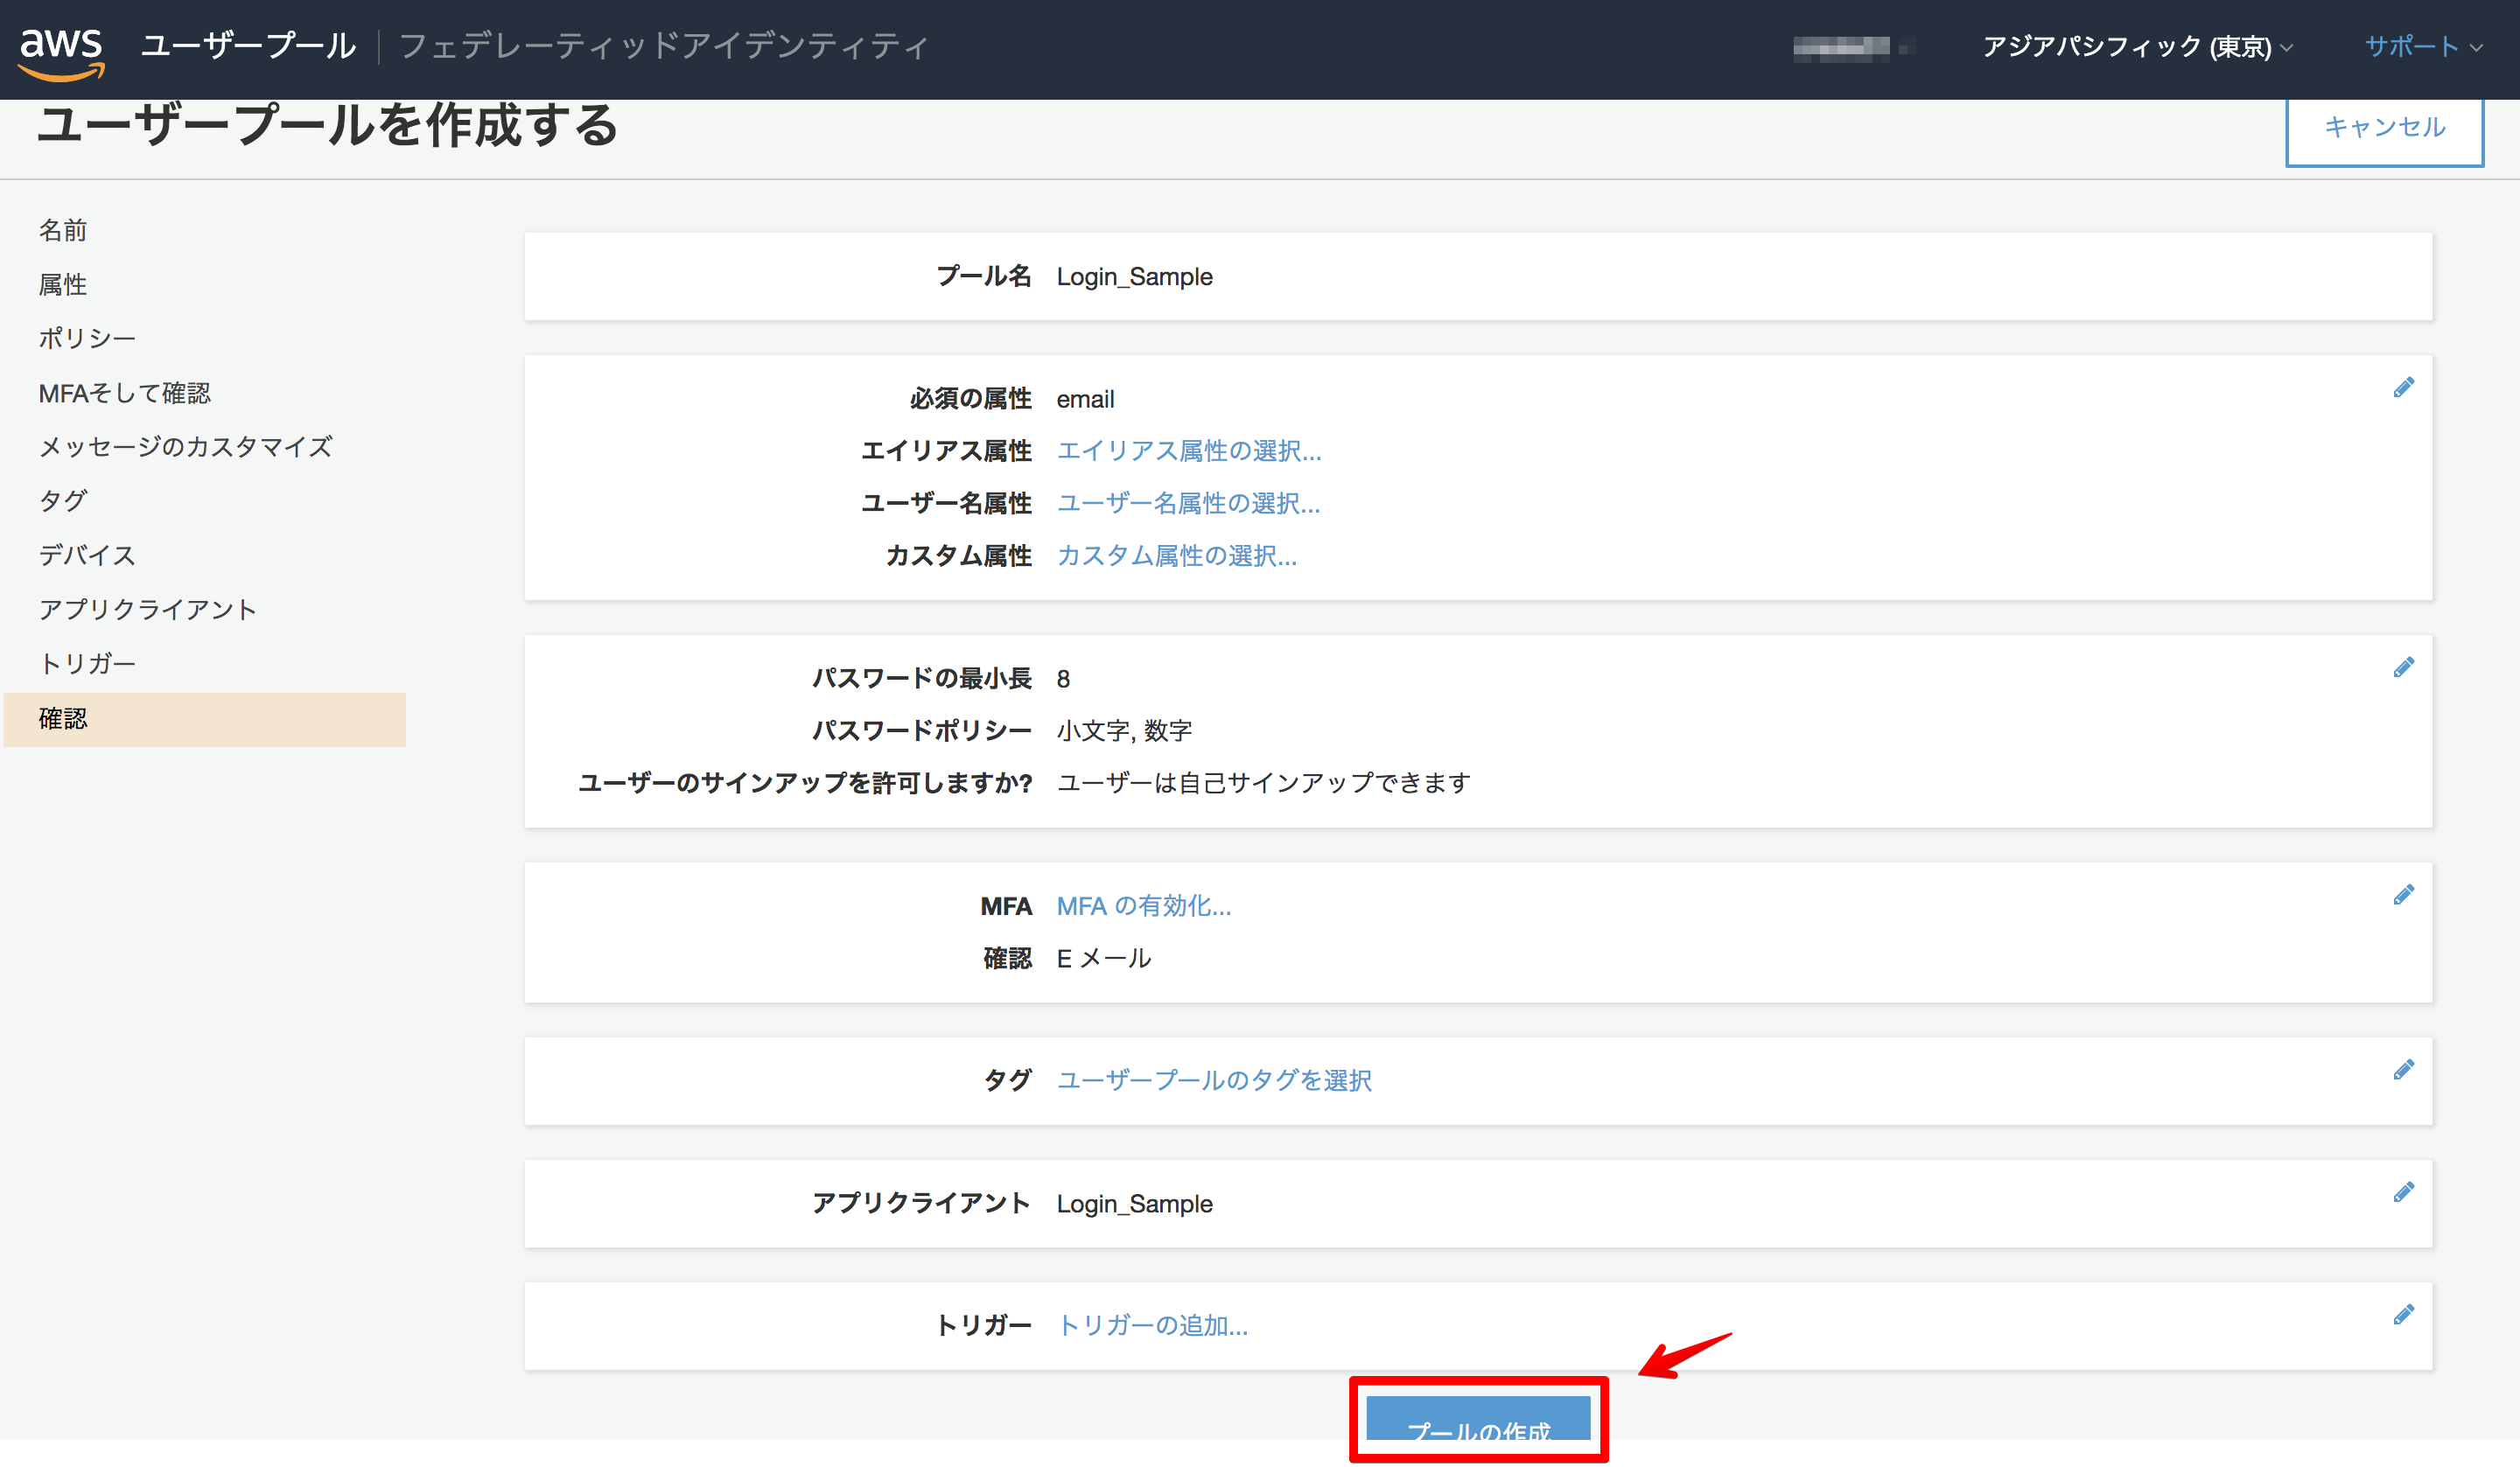Screen dimensions: 2520x1467
Task: Click the プールの作成 button
Action: [1478, 1420]
